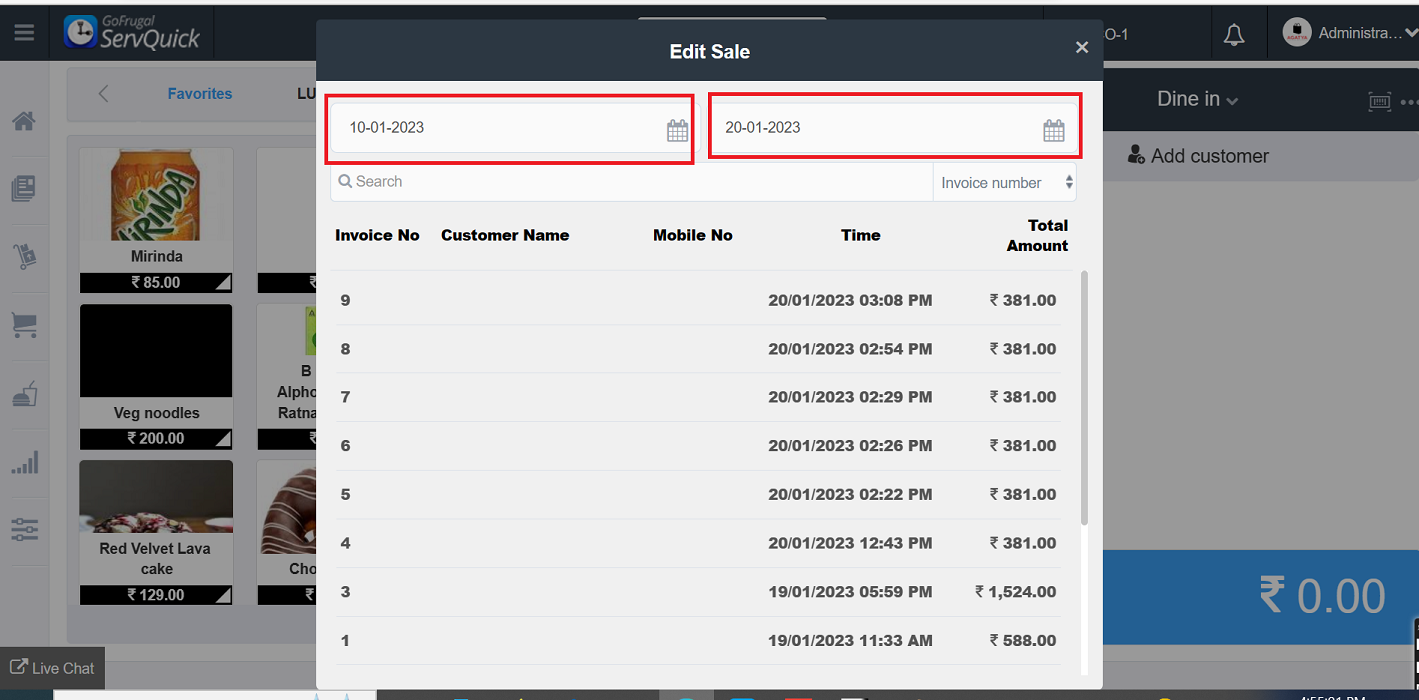Viewport: 1419px width, 700px height.
Task: Click the end date field 20-01-2023
Action: 894,128
